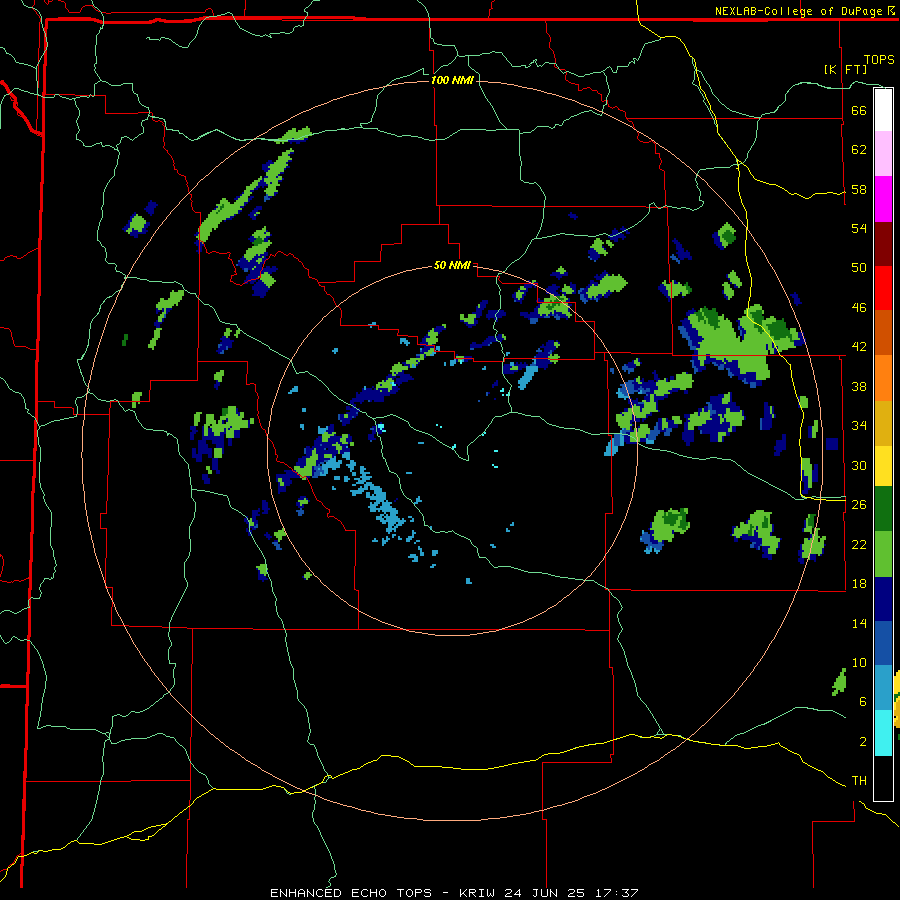
Task: Select the medium blue legend swatch
Action: pos(883,643)
